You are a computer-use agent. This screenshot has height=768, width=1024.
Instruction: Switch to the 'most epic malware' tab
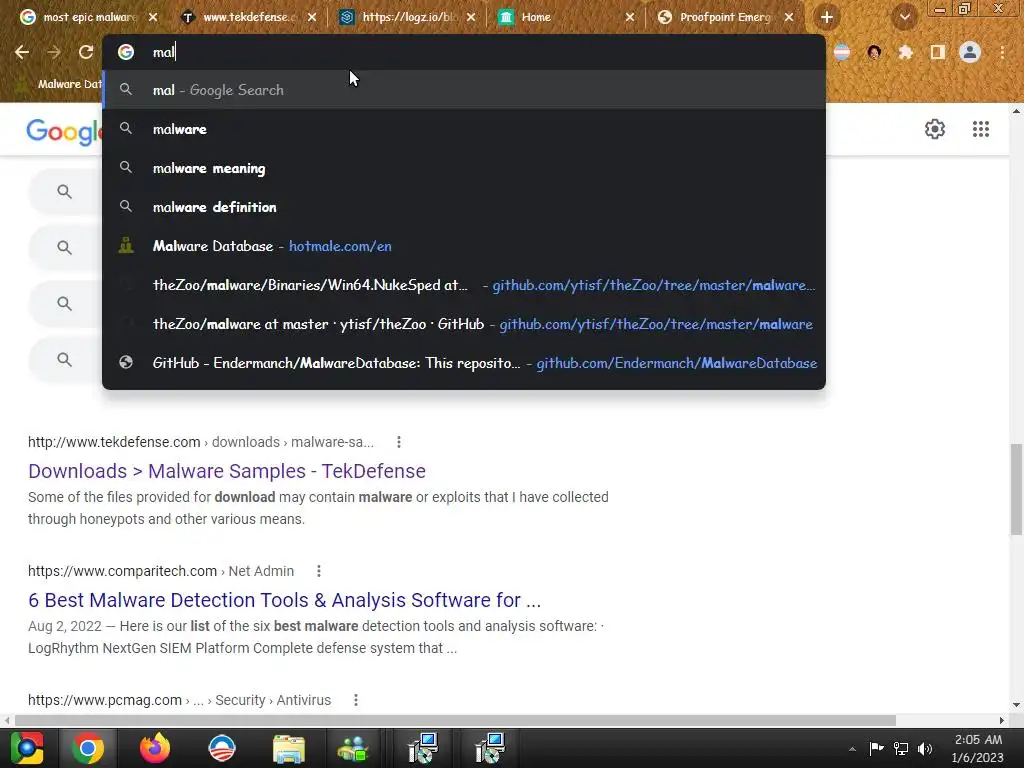click(78, 18)
